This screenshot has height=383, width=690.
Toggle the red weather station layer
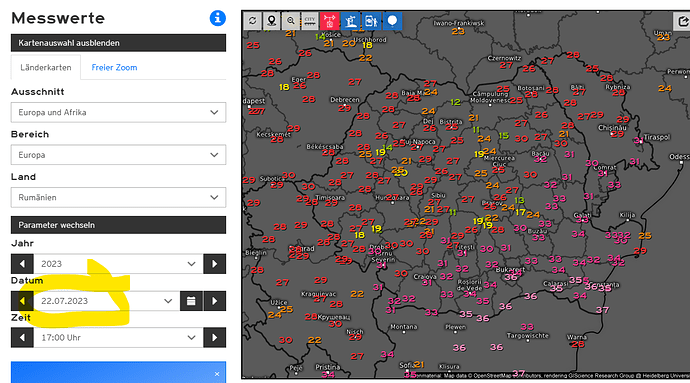coord(329,21)
